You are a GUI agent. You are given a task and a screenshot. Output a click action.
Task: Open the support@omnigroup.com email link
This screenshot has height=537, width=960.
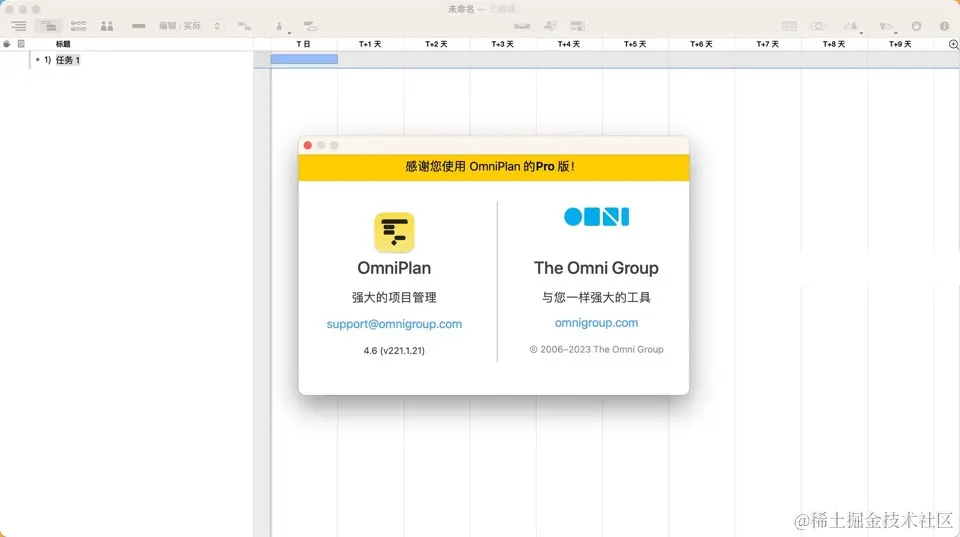tap(394, 324)
